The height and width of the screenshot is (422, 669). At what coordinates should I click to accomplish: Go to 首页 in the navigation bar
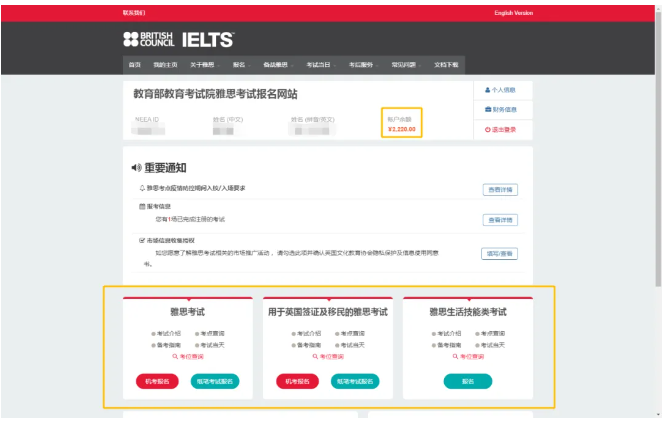135,65
